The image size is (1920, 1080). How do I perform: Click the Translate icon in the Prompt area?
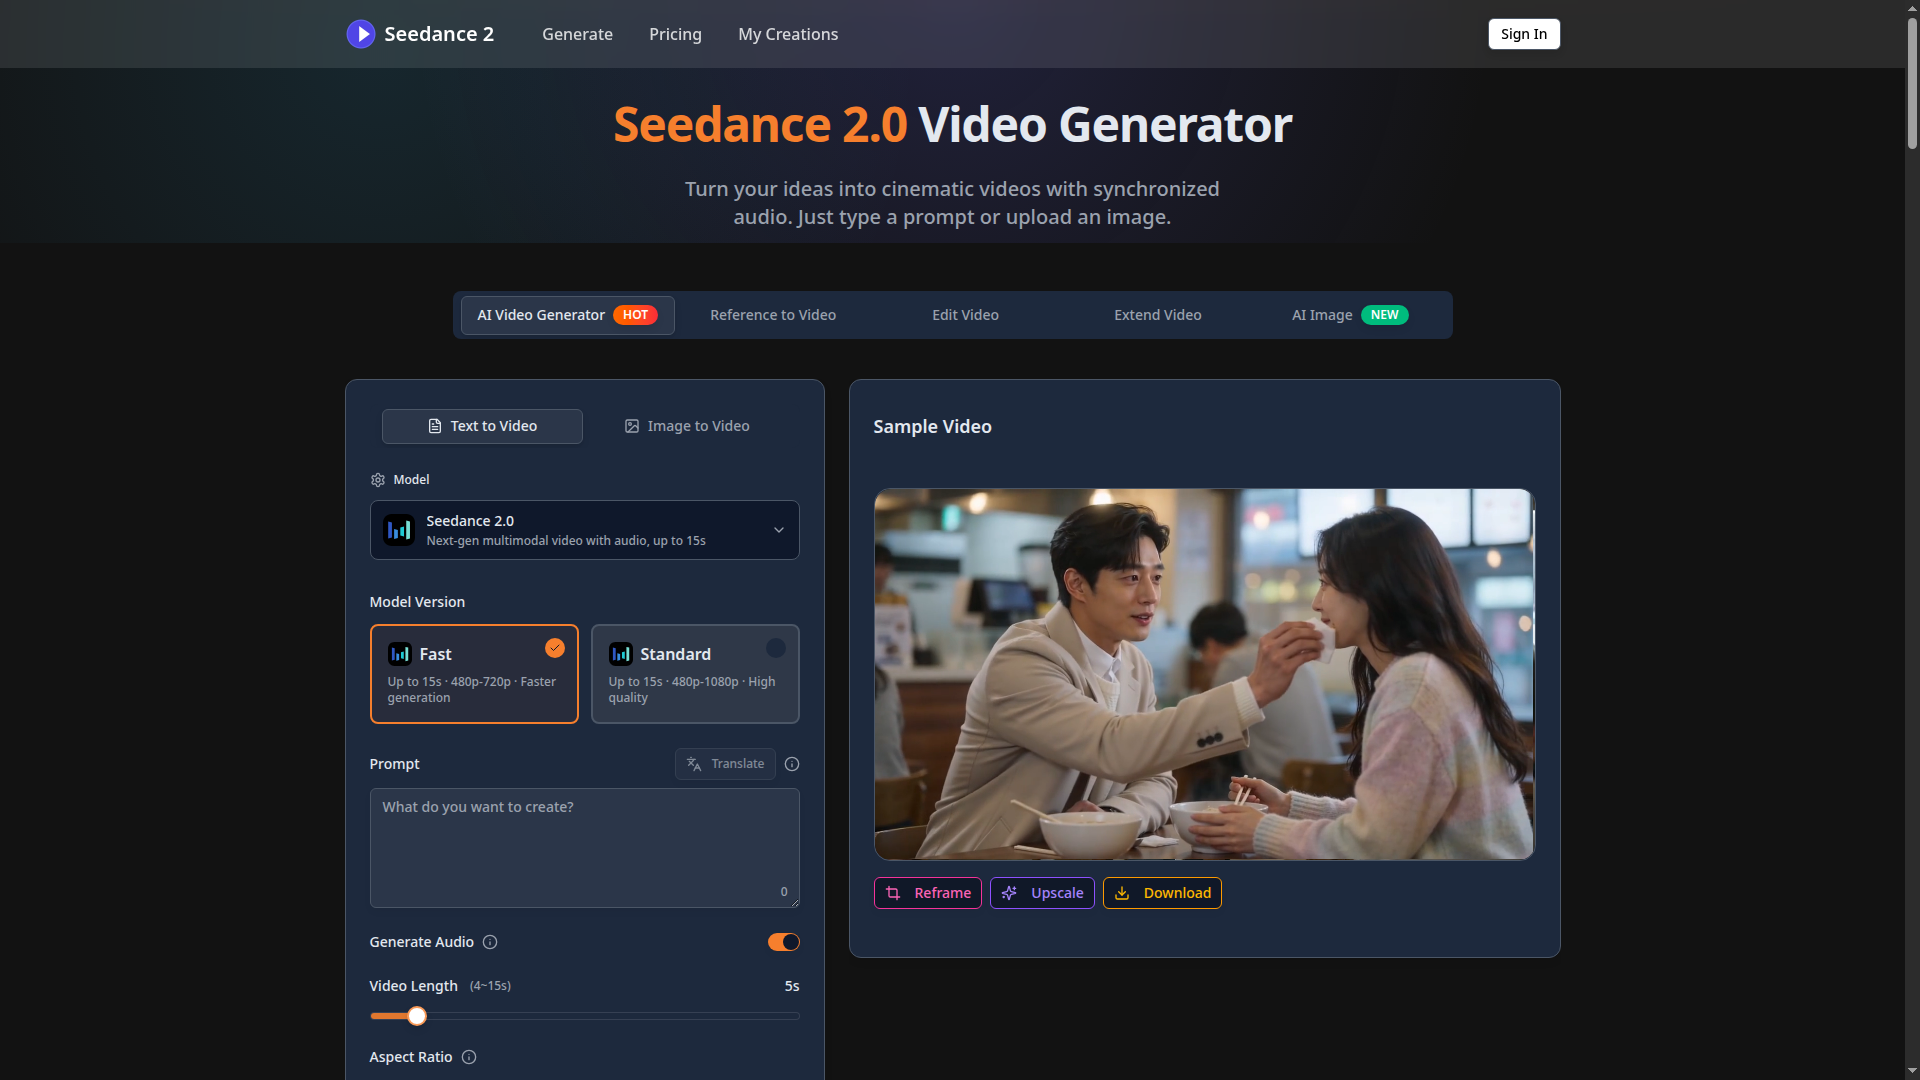tap(693, 763)
